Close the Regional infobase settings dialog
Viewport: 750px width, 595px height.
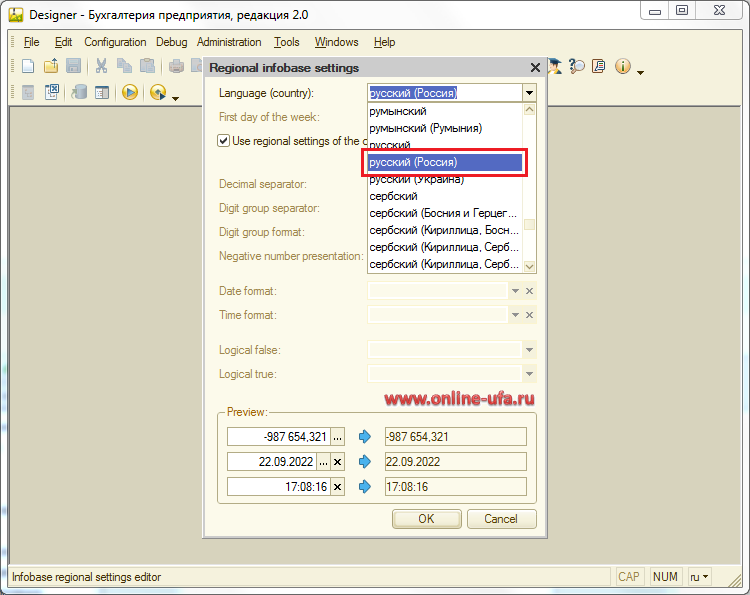click(x=535, y=68)
